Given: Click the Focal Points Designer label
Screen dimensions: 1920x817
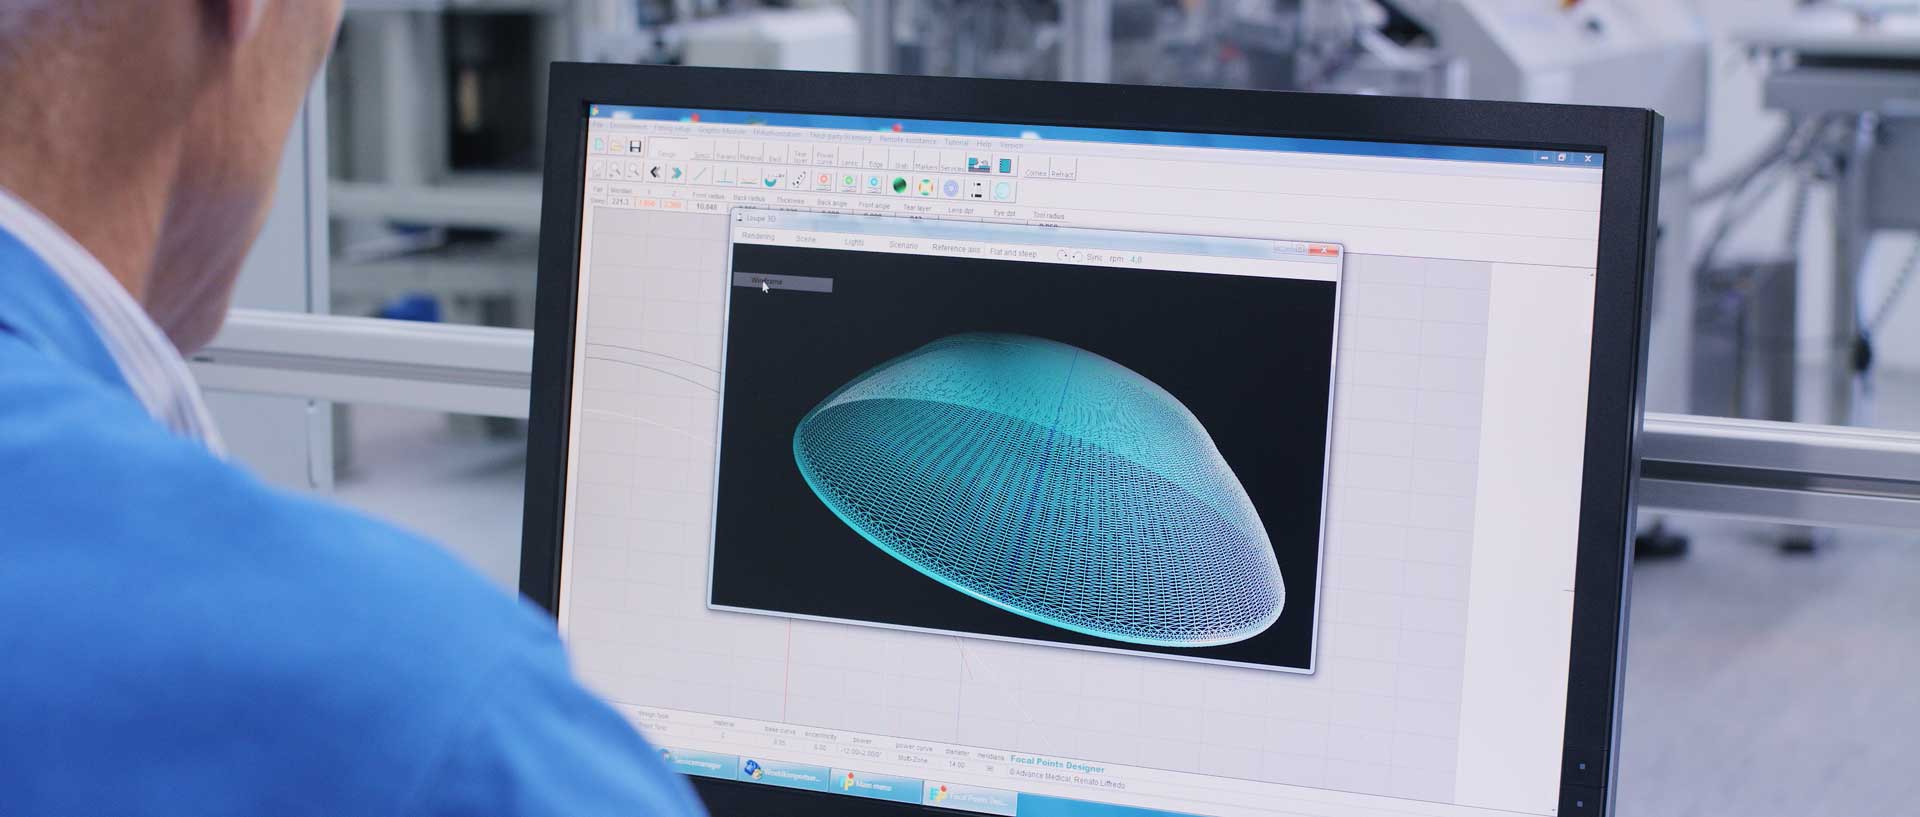Looking at the screenshot, I should (x=1057, y=764).
